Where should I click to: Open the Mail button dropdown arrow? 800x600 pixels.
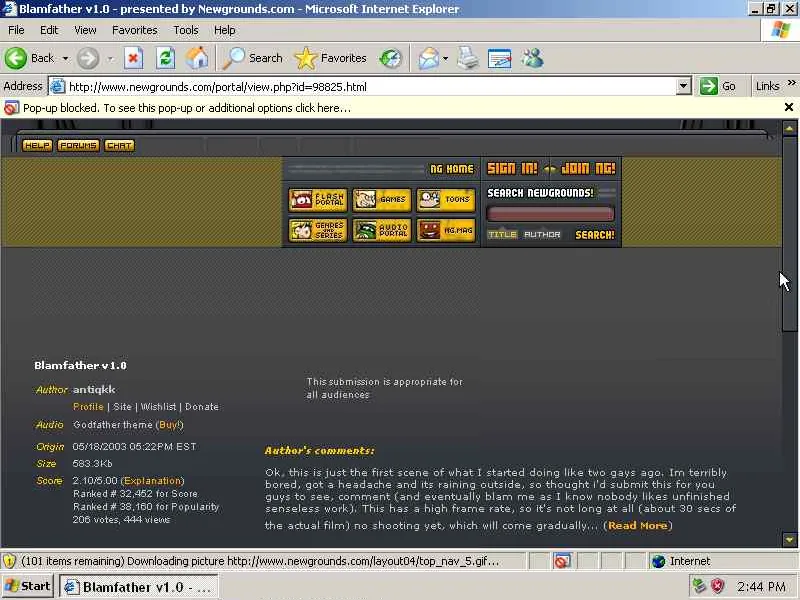point(445,59)
